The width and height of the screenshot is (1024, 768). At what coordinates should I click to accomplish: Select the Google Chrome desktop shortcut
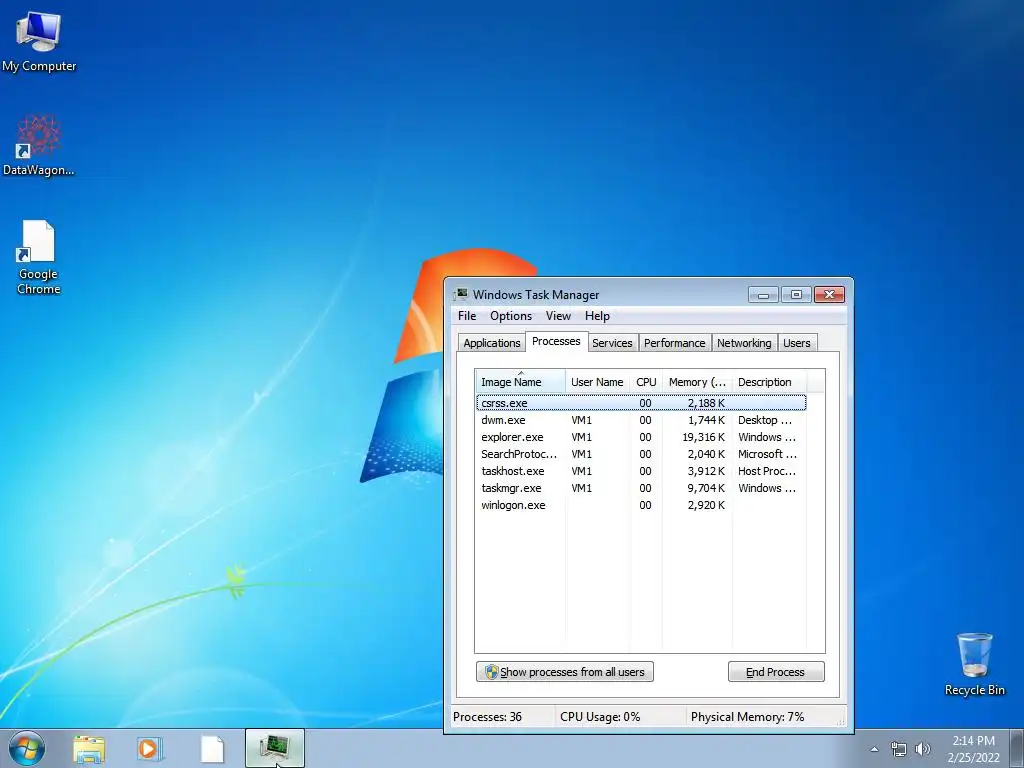coord(39,257)
